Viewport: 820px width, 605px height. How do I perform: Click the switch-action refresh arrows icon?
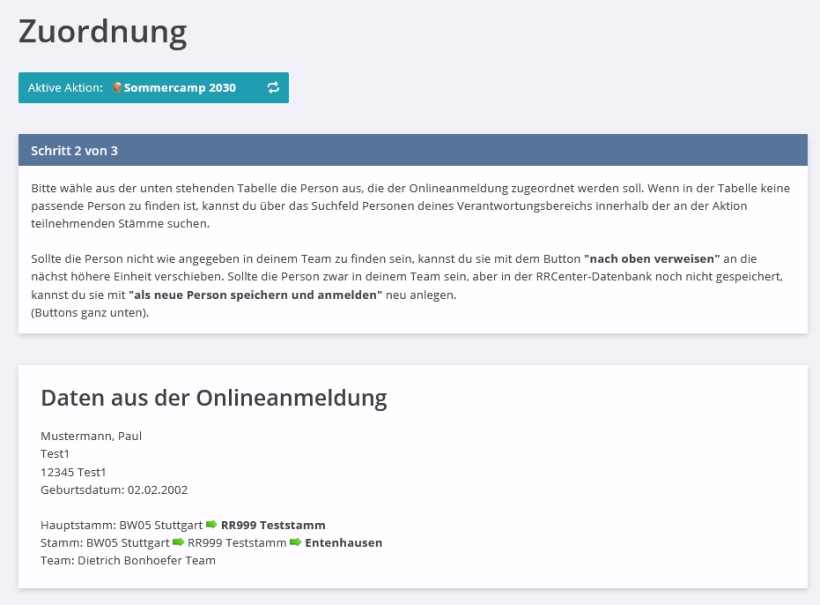[273, 88]
